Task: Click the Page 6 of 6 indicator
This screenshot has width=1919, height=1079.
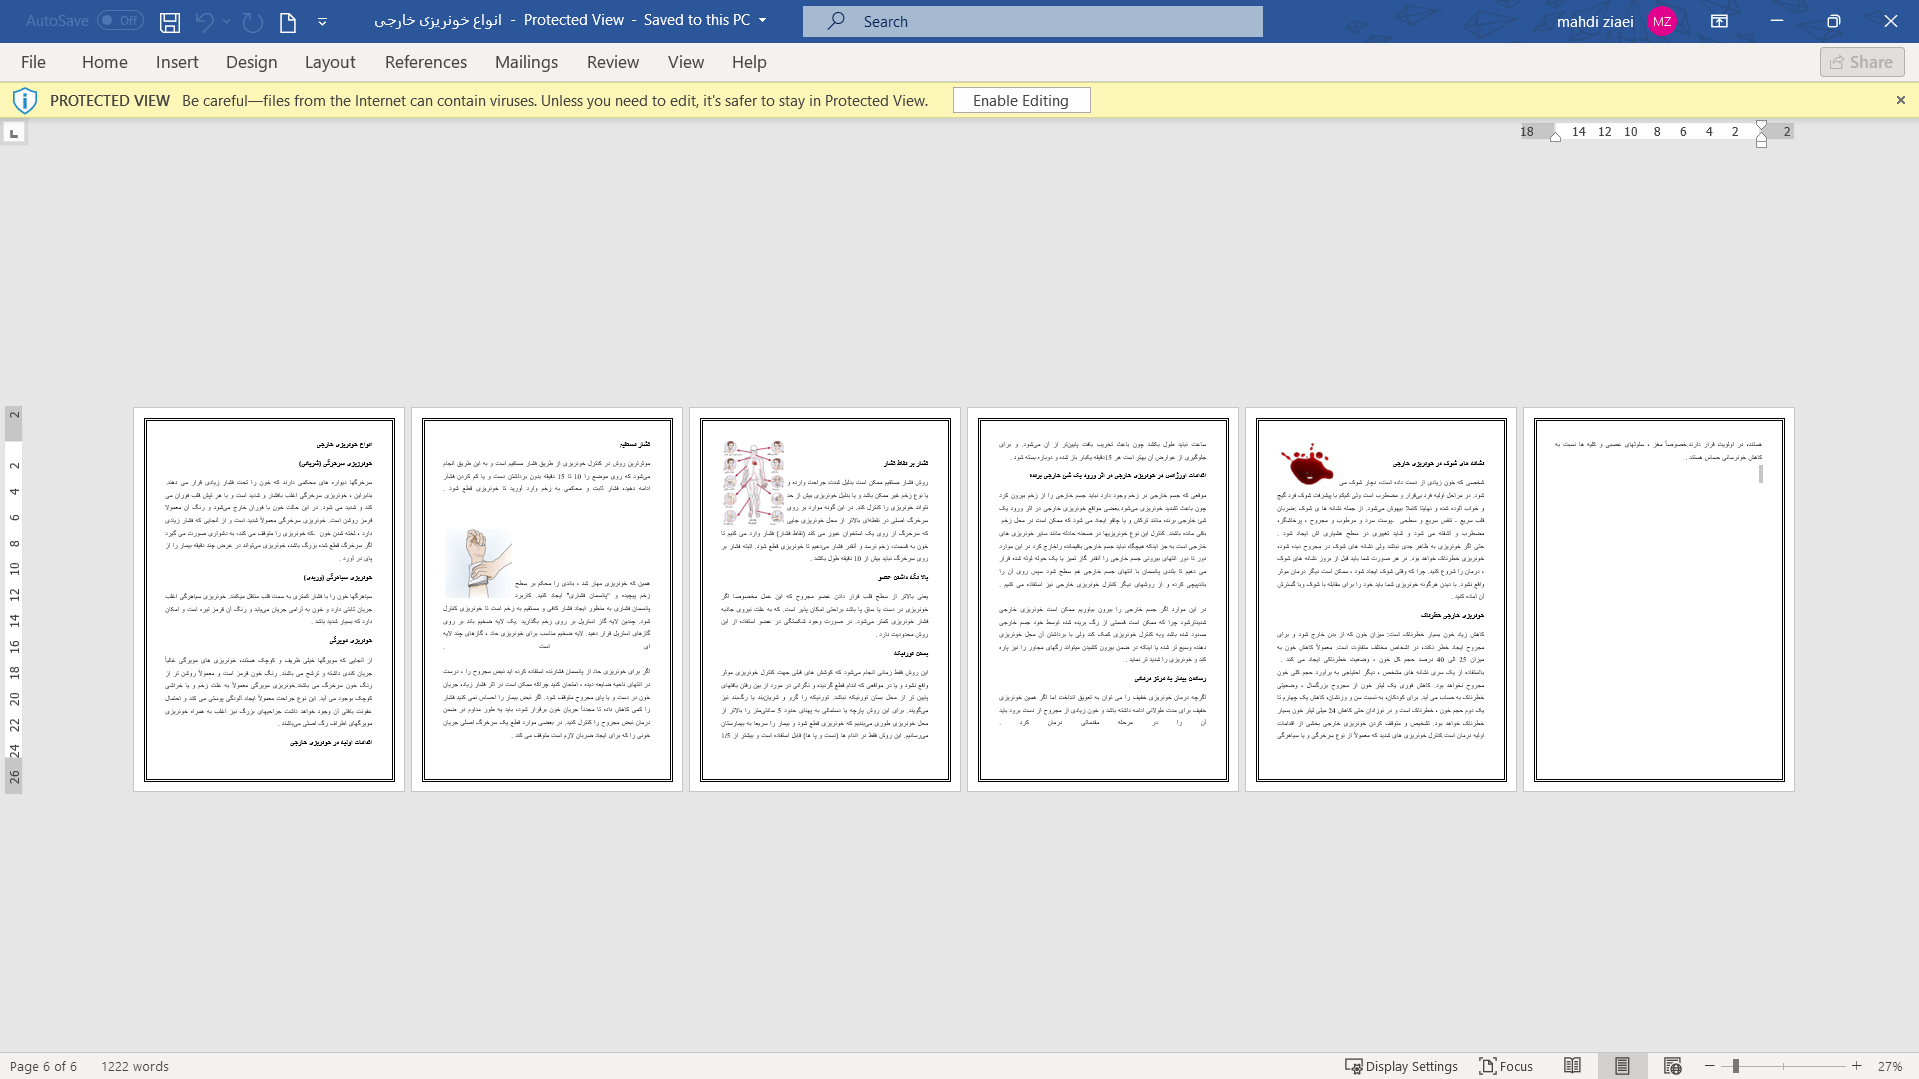Action: (x=43, y=1066)
